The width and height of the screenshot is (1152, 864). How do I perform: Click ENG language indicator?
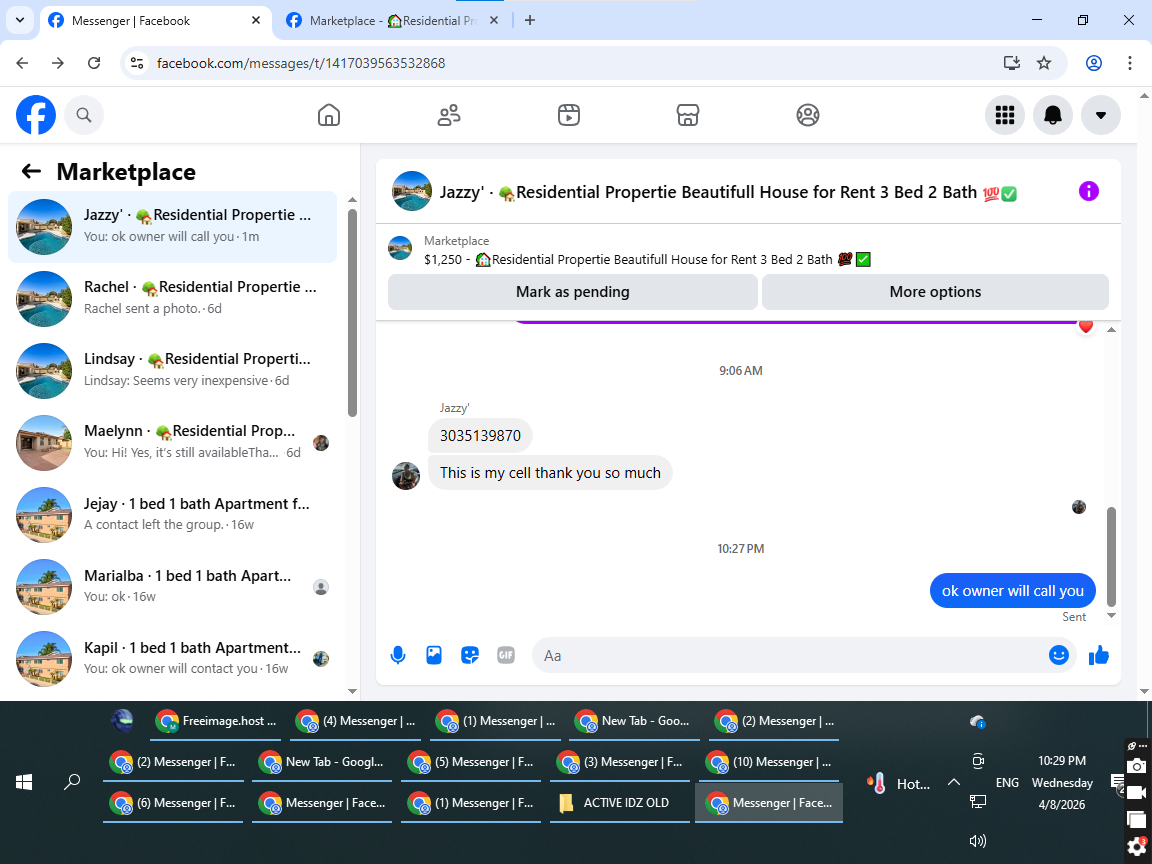[x=1007, y=782]
